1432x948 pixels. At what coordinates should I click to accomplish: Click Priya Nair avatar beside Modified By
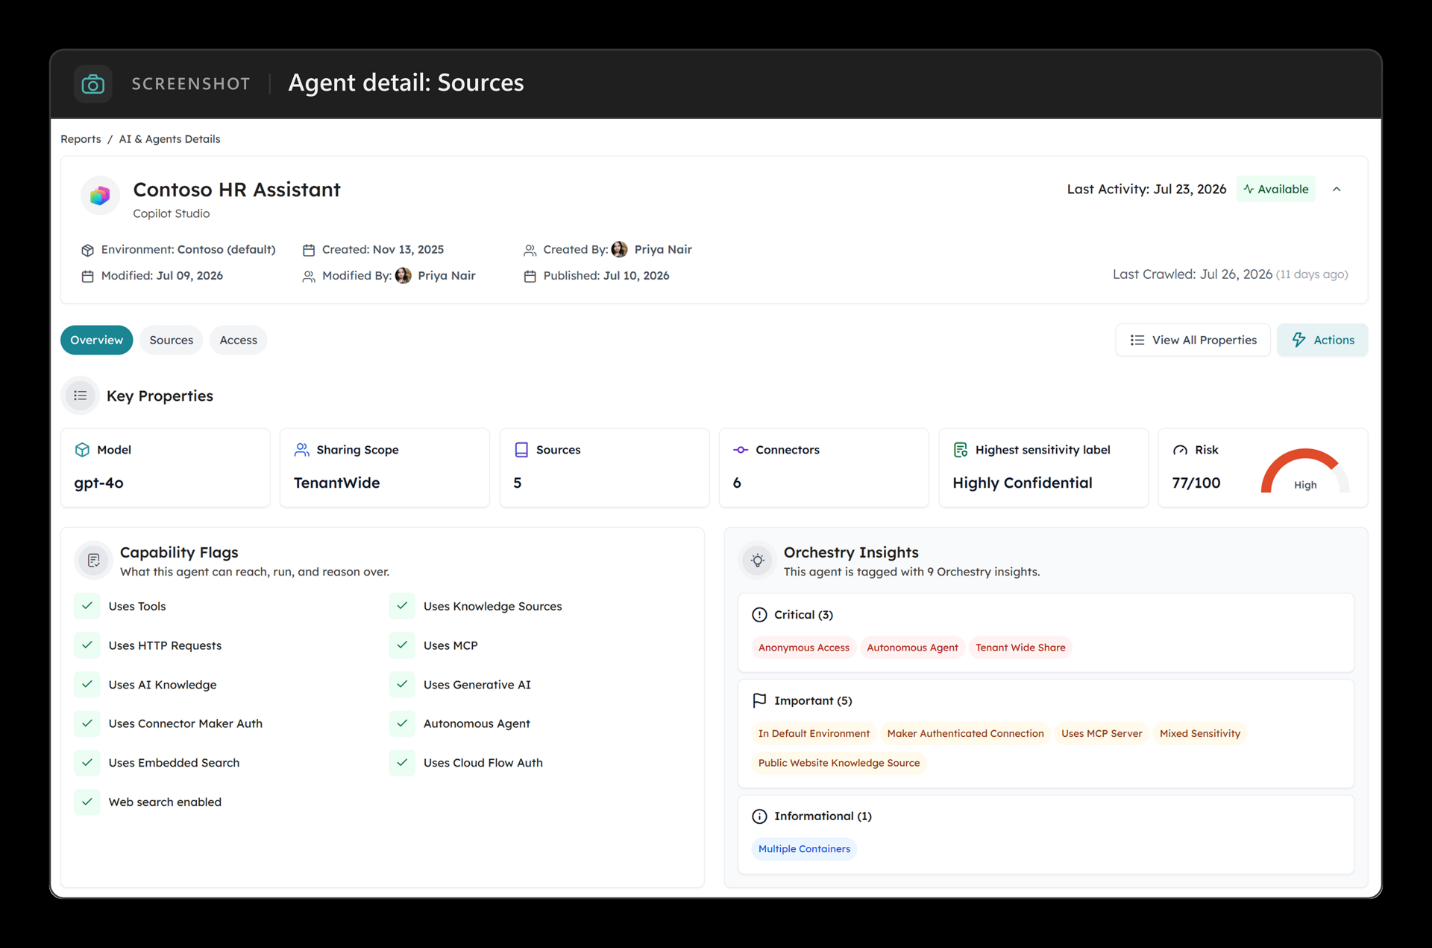tap(403, 275)
